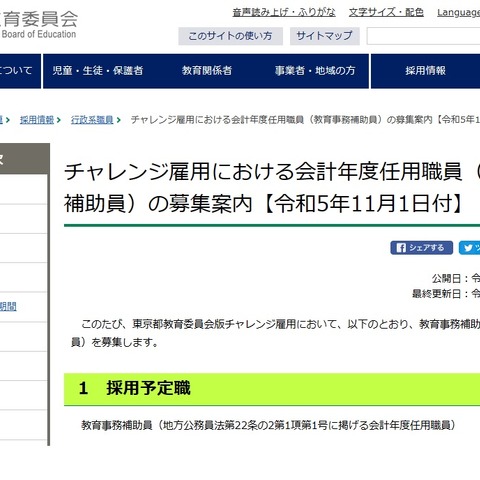Click the このサイトの使い方 button
Image resolution: width=480 pixels, height=480 pixels.
point(230,36)
